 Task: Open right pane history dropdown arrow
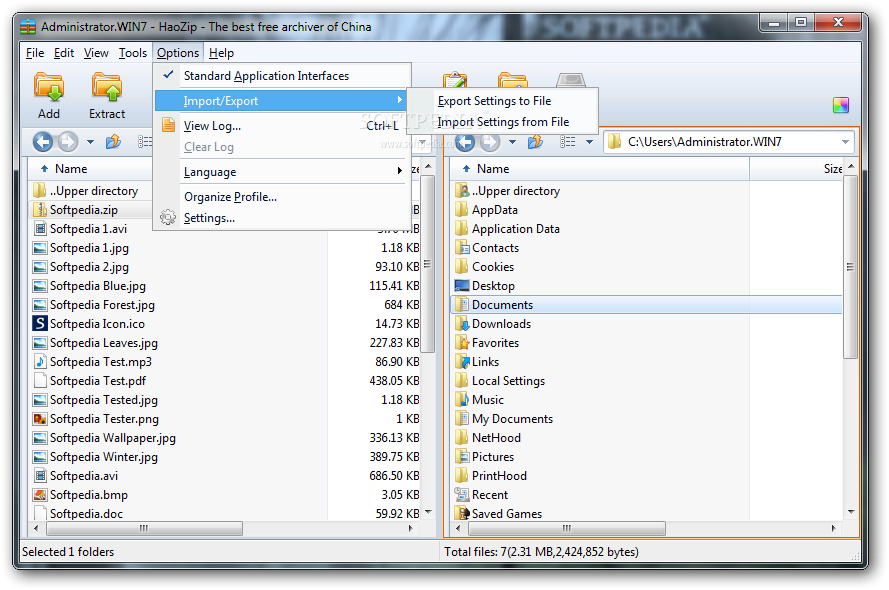(513, 142)
